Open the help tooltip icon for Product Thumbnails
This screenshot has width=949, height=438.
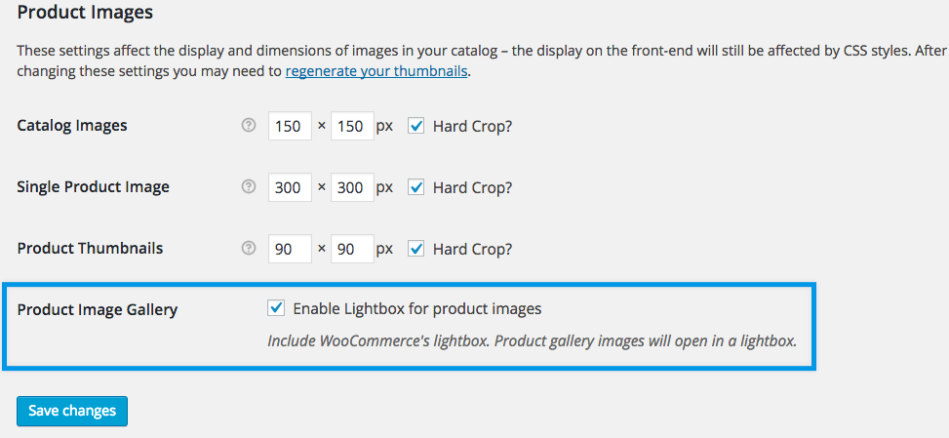tap(248, 249)
